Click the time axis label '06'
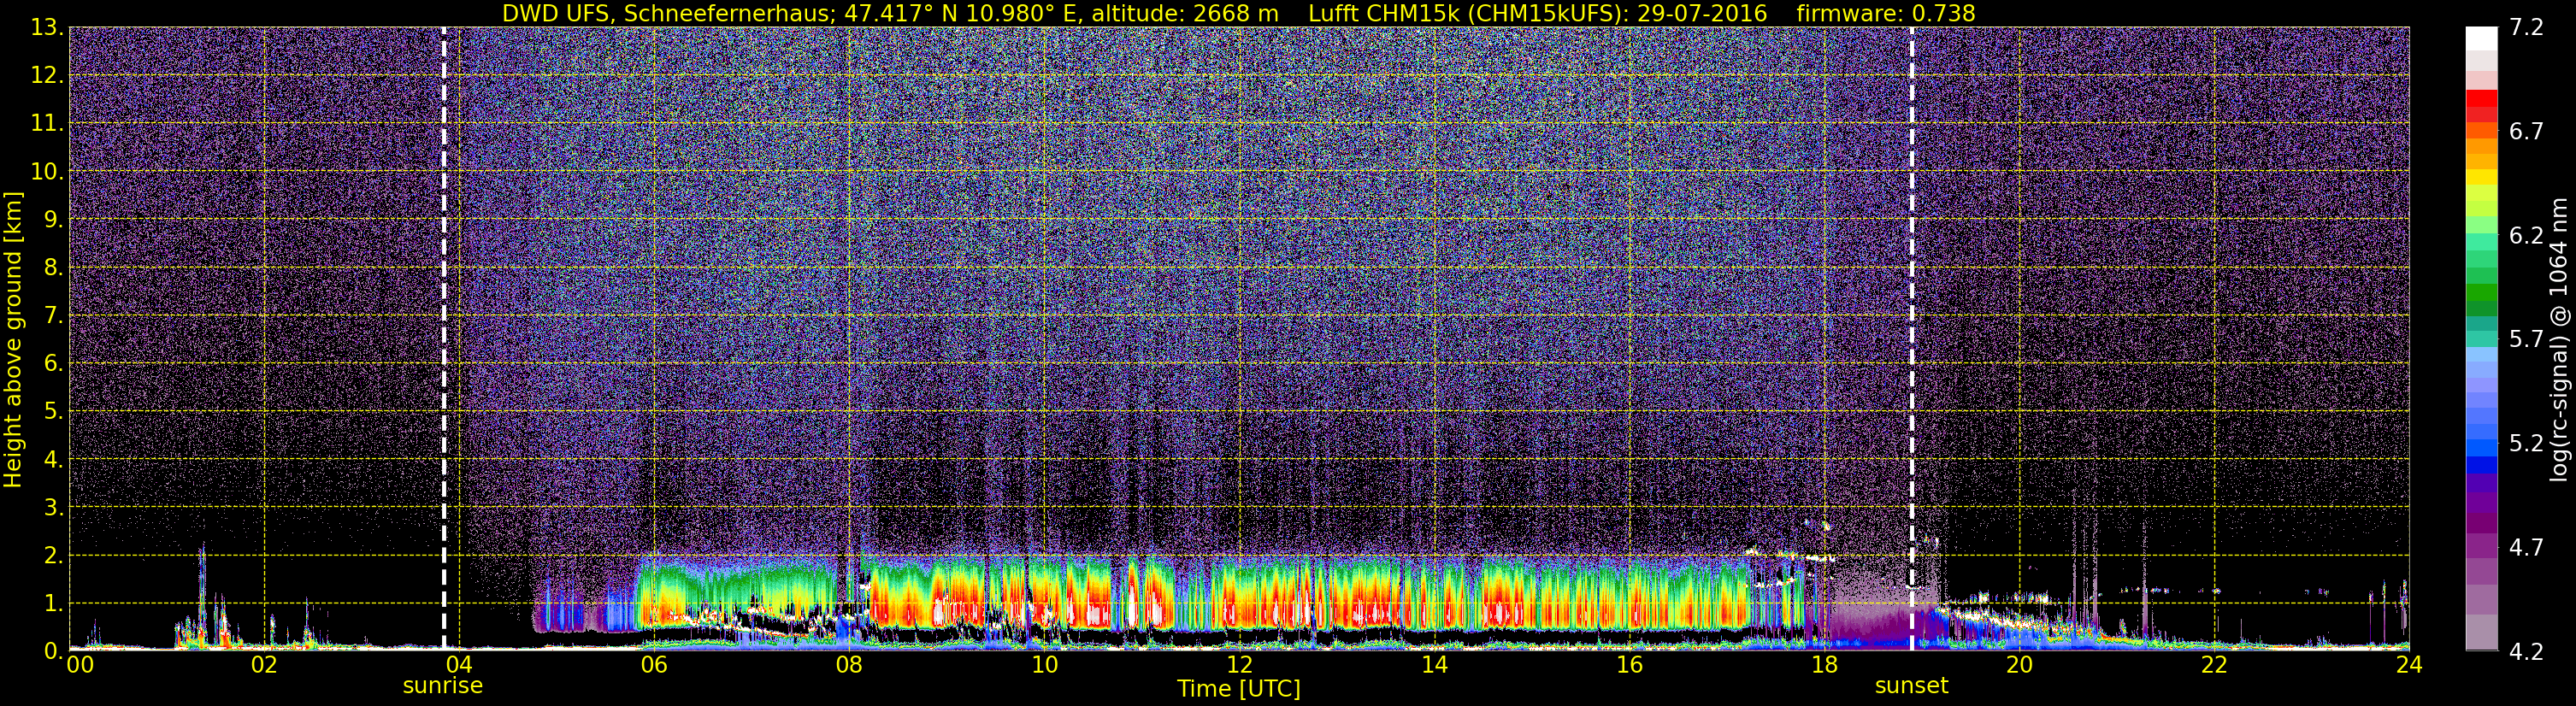Viewport: 2576px width, 706px height. click(x=654, y=665)
